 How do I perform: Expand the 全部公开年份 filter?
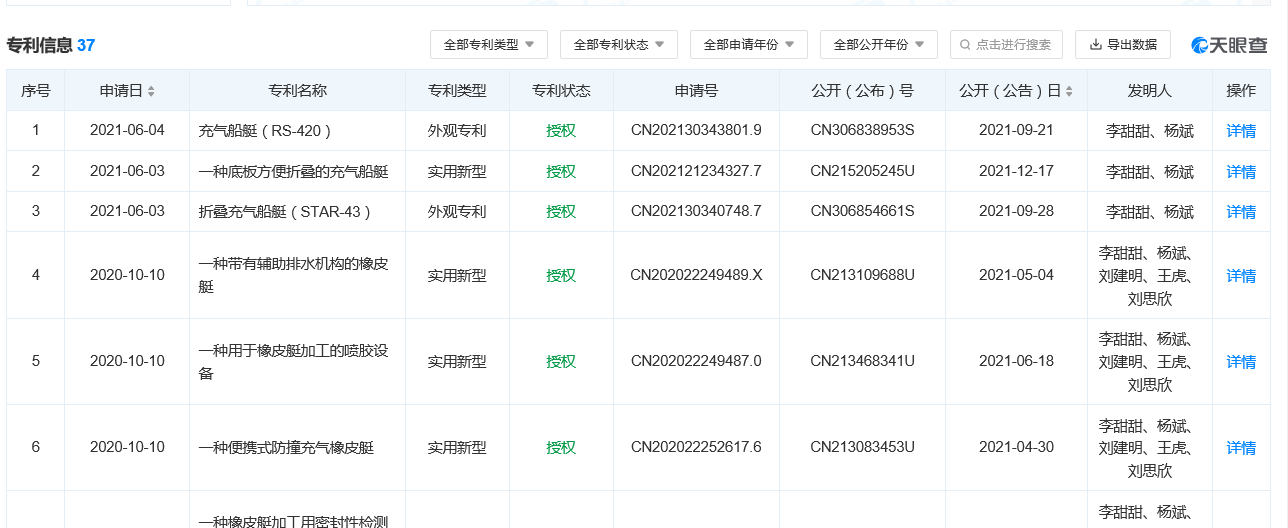pyautogui.click(x=879, y=45)
